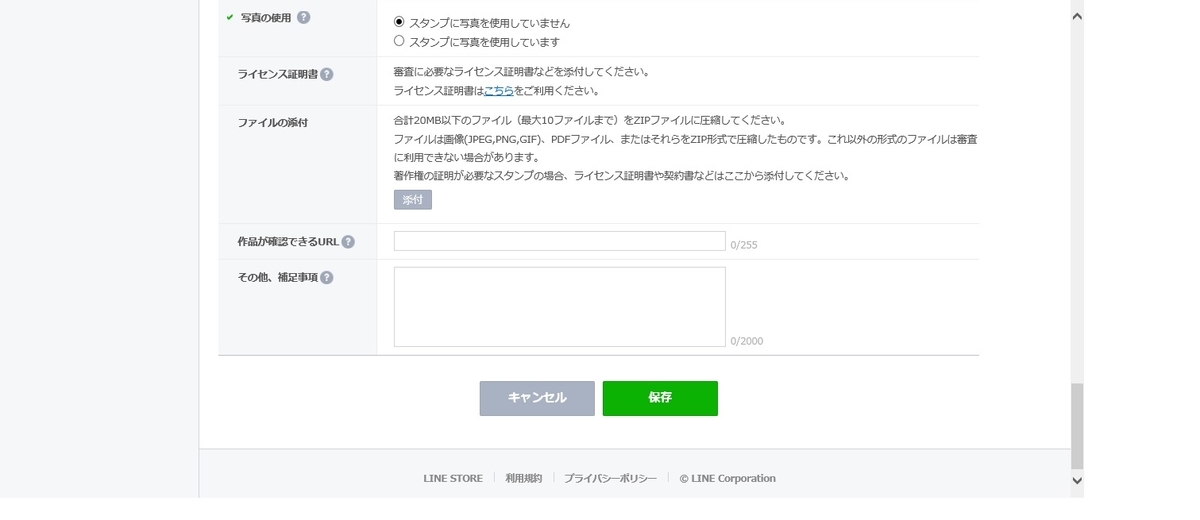The width and height of the screenshot is (1200, 520).
Task: Click the scrollbar up arrow
Action: [x=1077, y=17]
